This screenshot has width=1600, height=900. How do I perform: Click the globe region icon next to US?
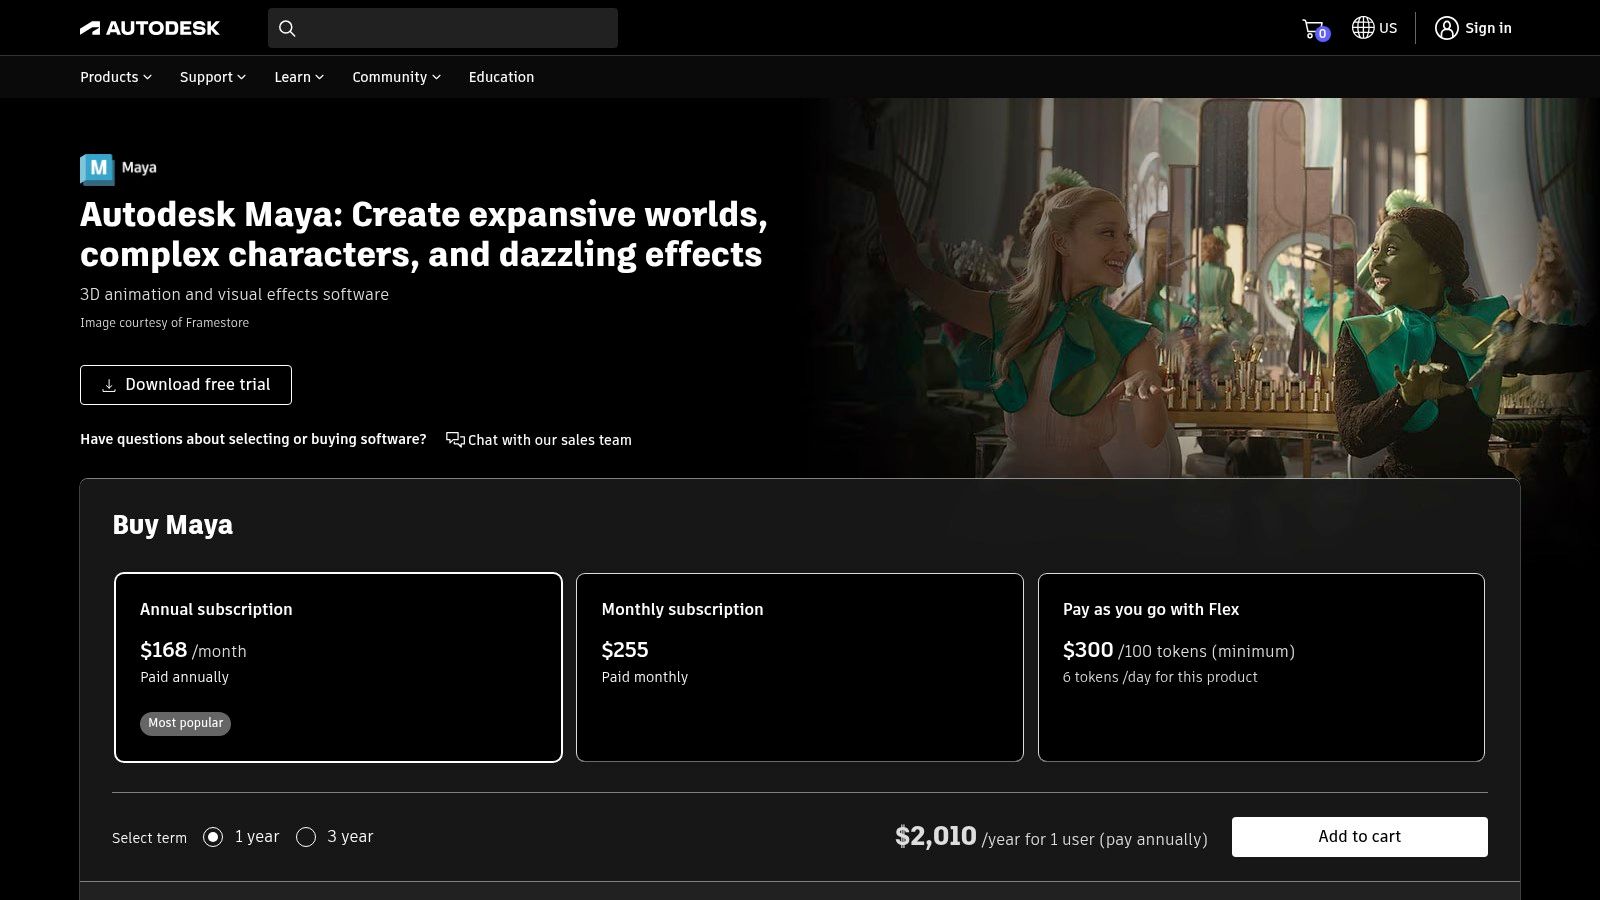1361,28
